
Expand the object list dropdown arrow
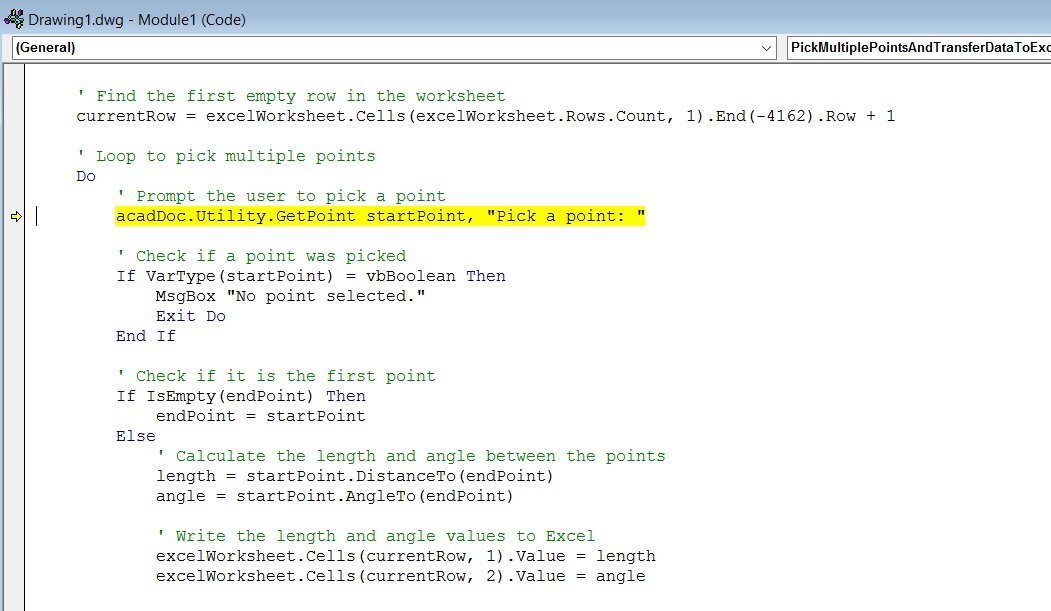pos(766,48)
